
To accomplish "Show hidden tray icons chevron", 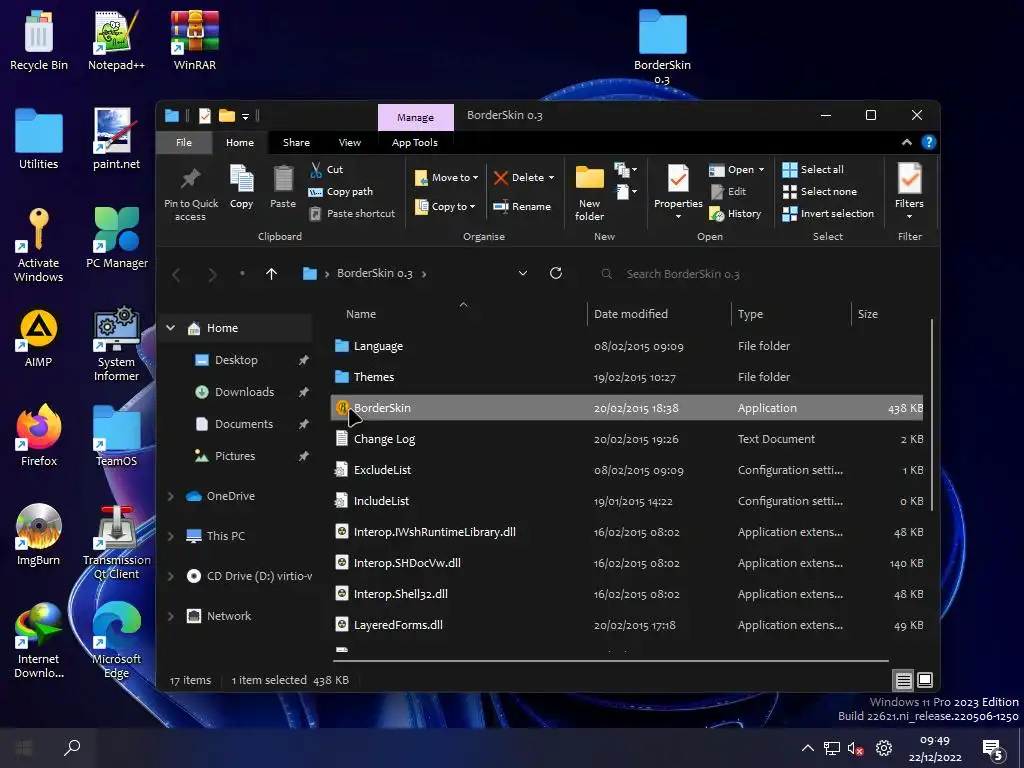I will coord(808,748).
